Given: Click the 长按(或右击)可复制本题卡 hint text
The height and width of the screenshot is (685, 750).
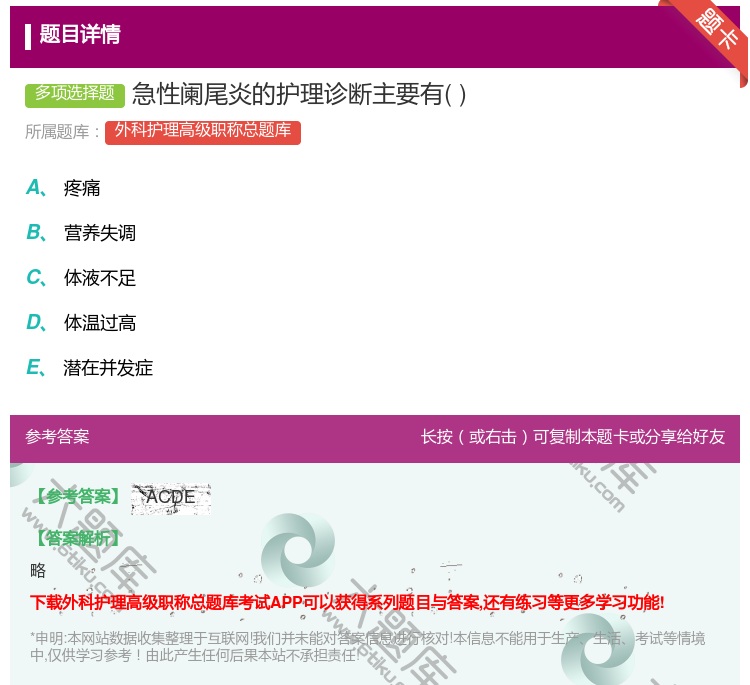Looking at the screenshot, I should point(573,437).
